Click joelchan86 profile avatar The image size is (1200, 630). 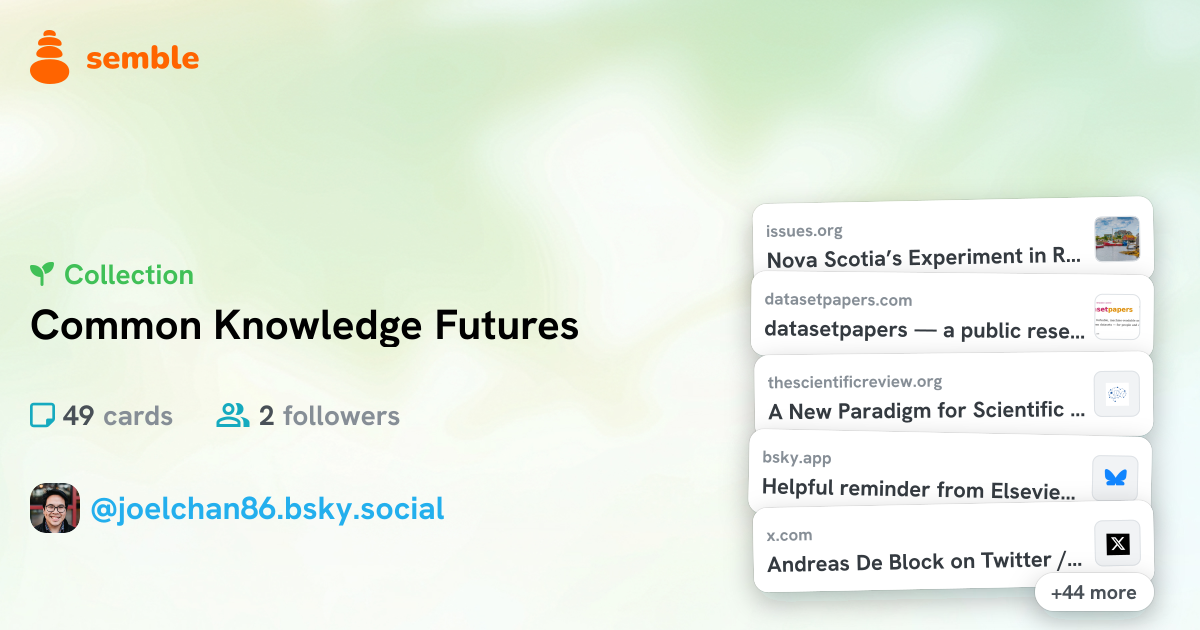click(55, 508)
